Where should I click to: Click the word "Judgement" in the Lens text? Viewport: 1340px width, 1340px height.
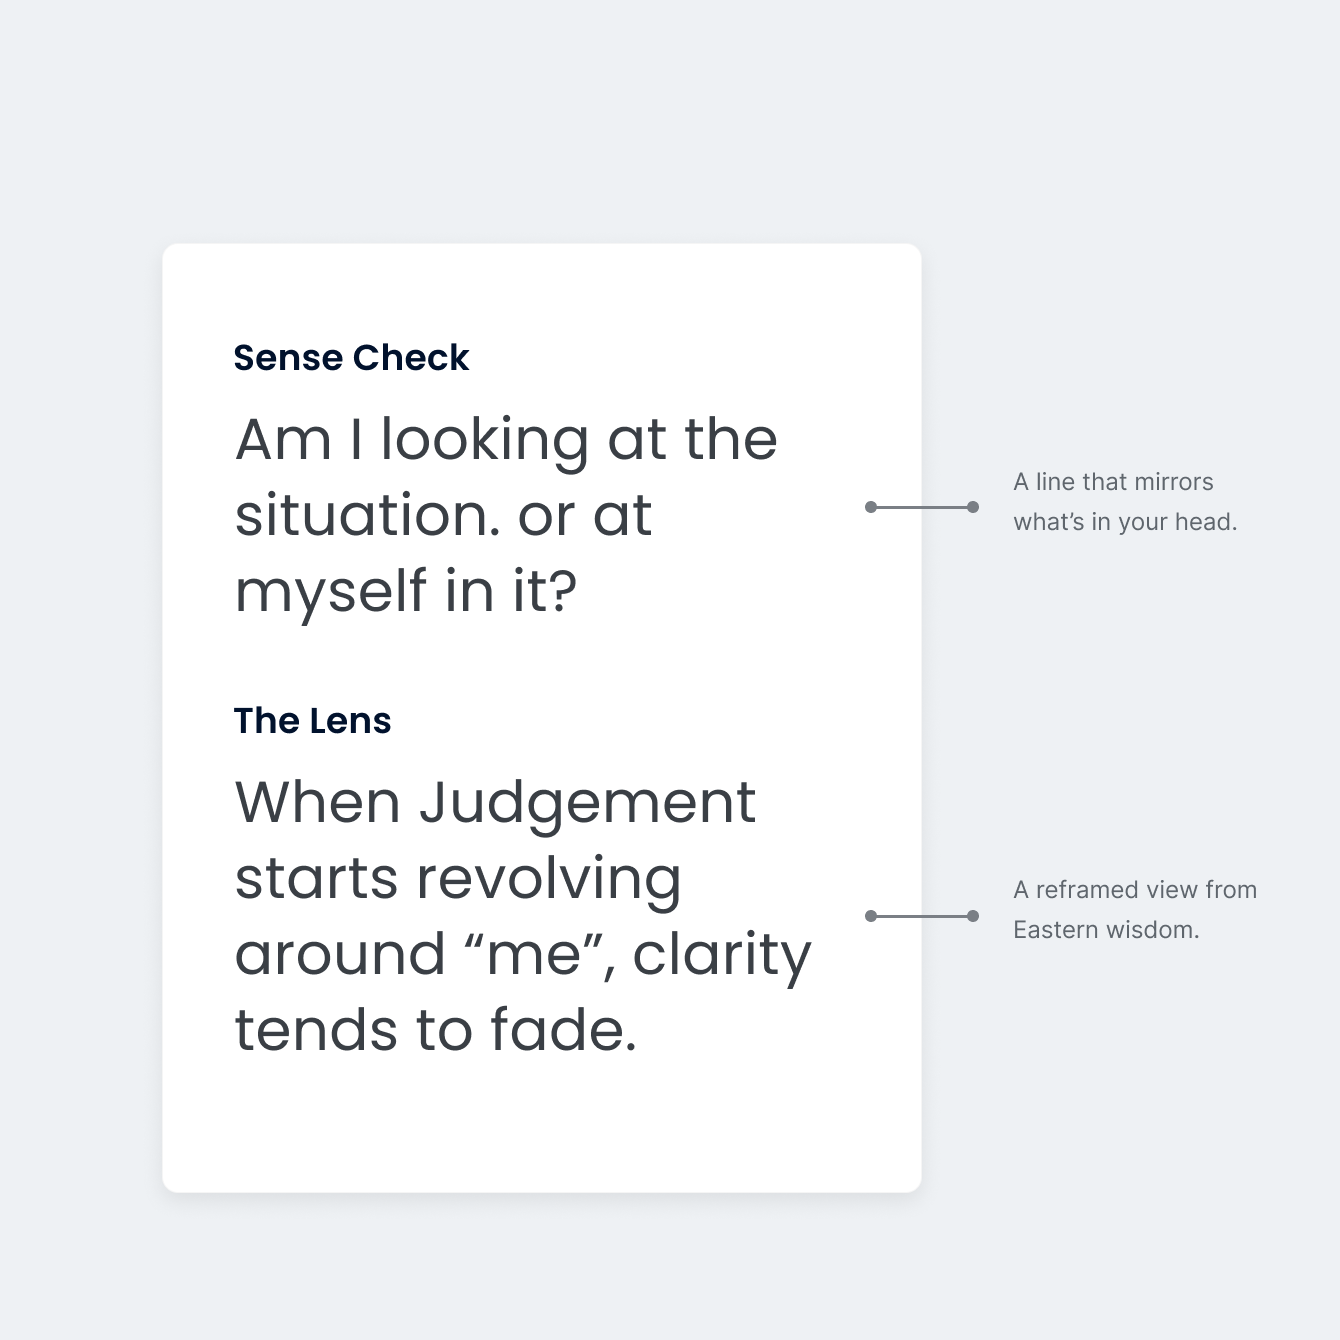587,803
